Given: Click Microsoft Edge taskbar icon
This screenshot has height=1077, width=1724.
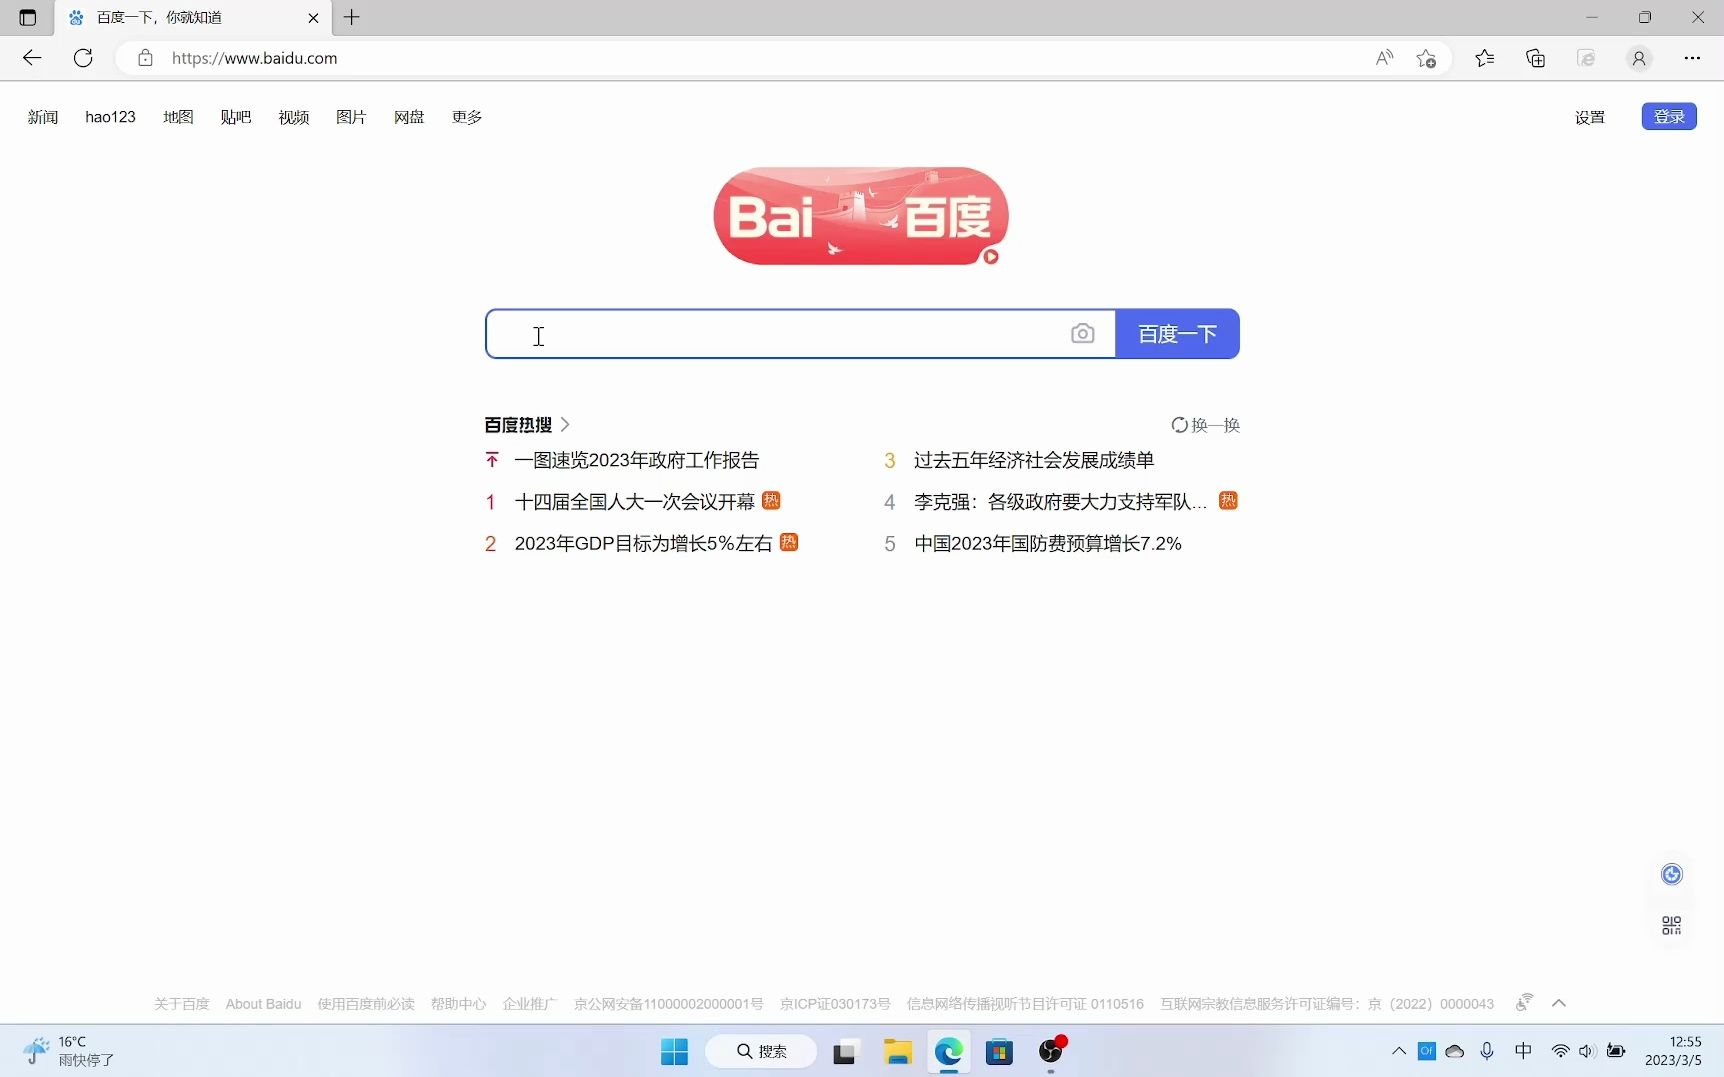Looking at the screenshot, I should [x=948, y=1052].
